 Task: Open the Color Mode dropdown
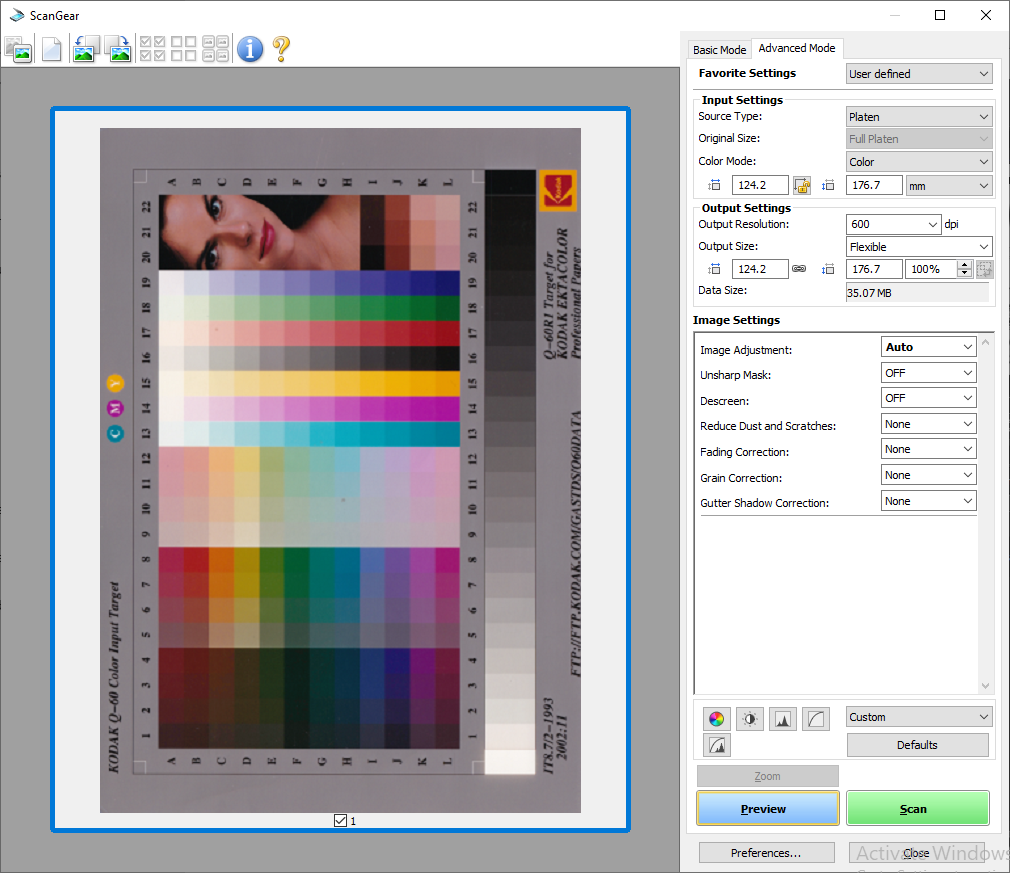919,162
